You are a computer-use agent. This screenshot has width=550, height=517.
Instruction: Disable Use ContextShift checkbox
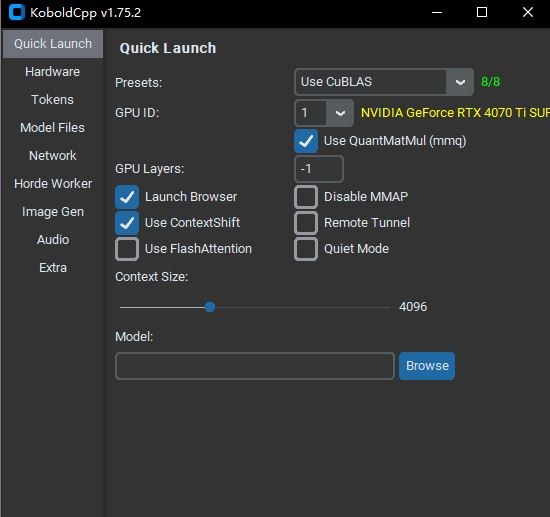click(127, 223)
